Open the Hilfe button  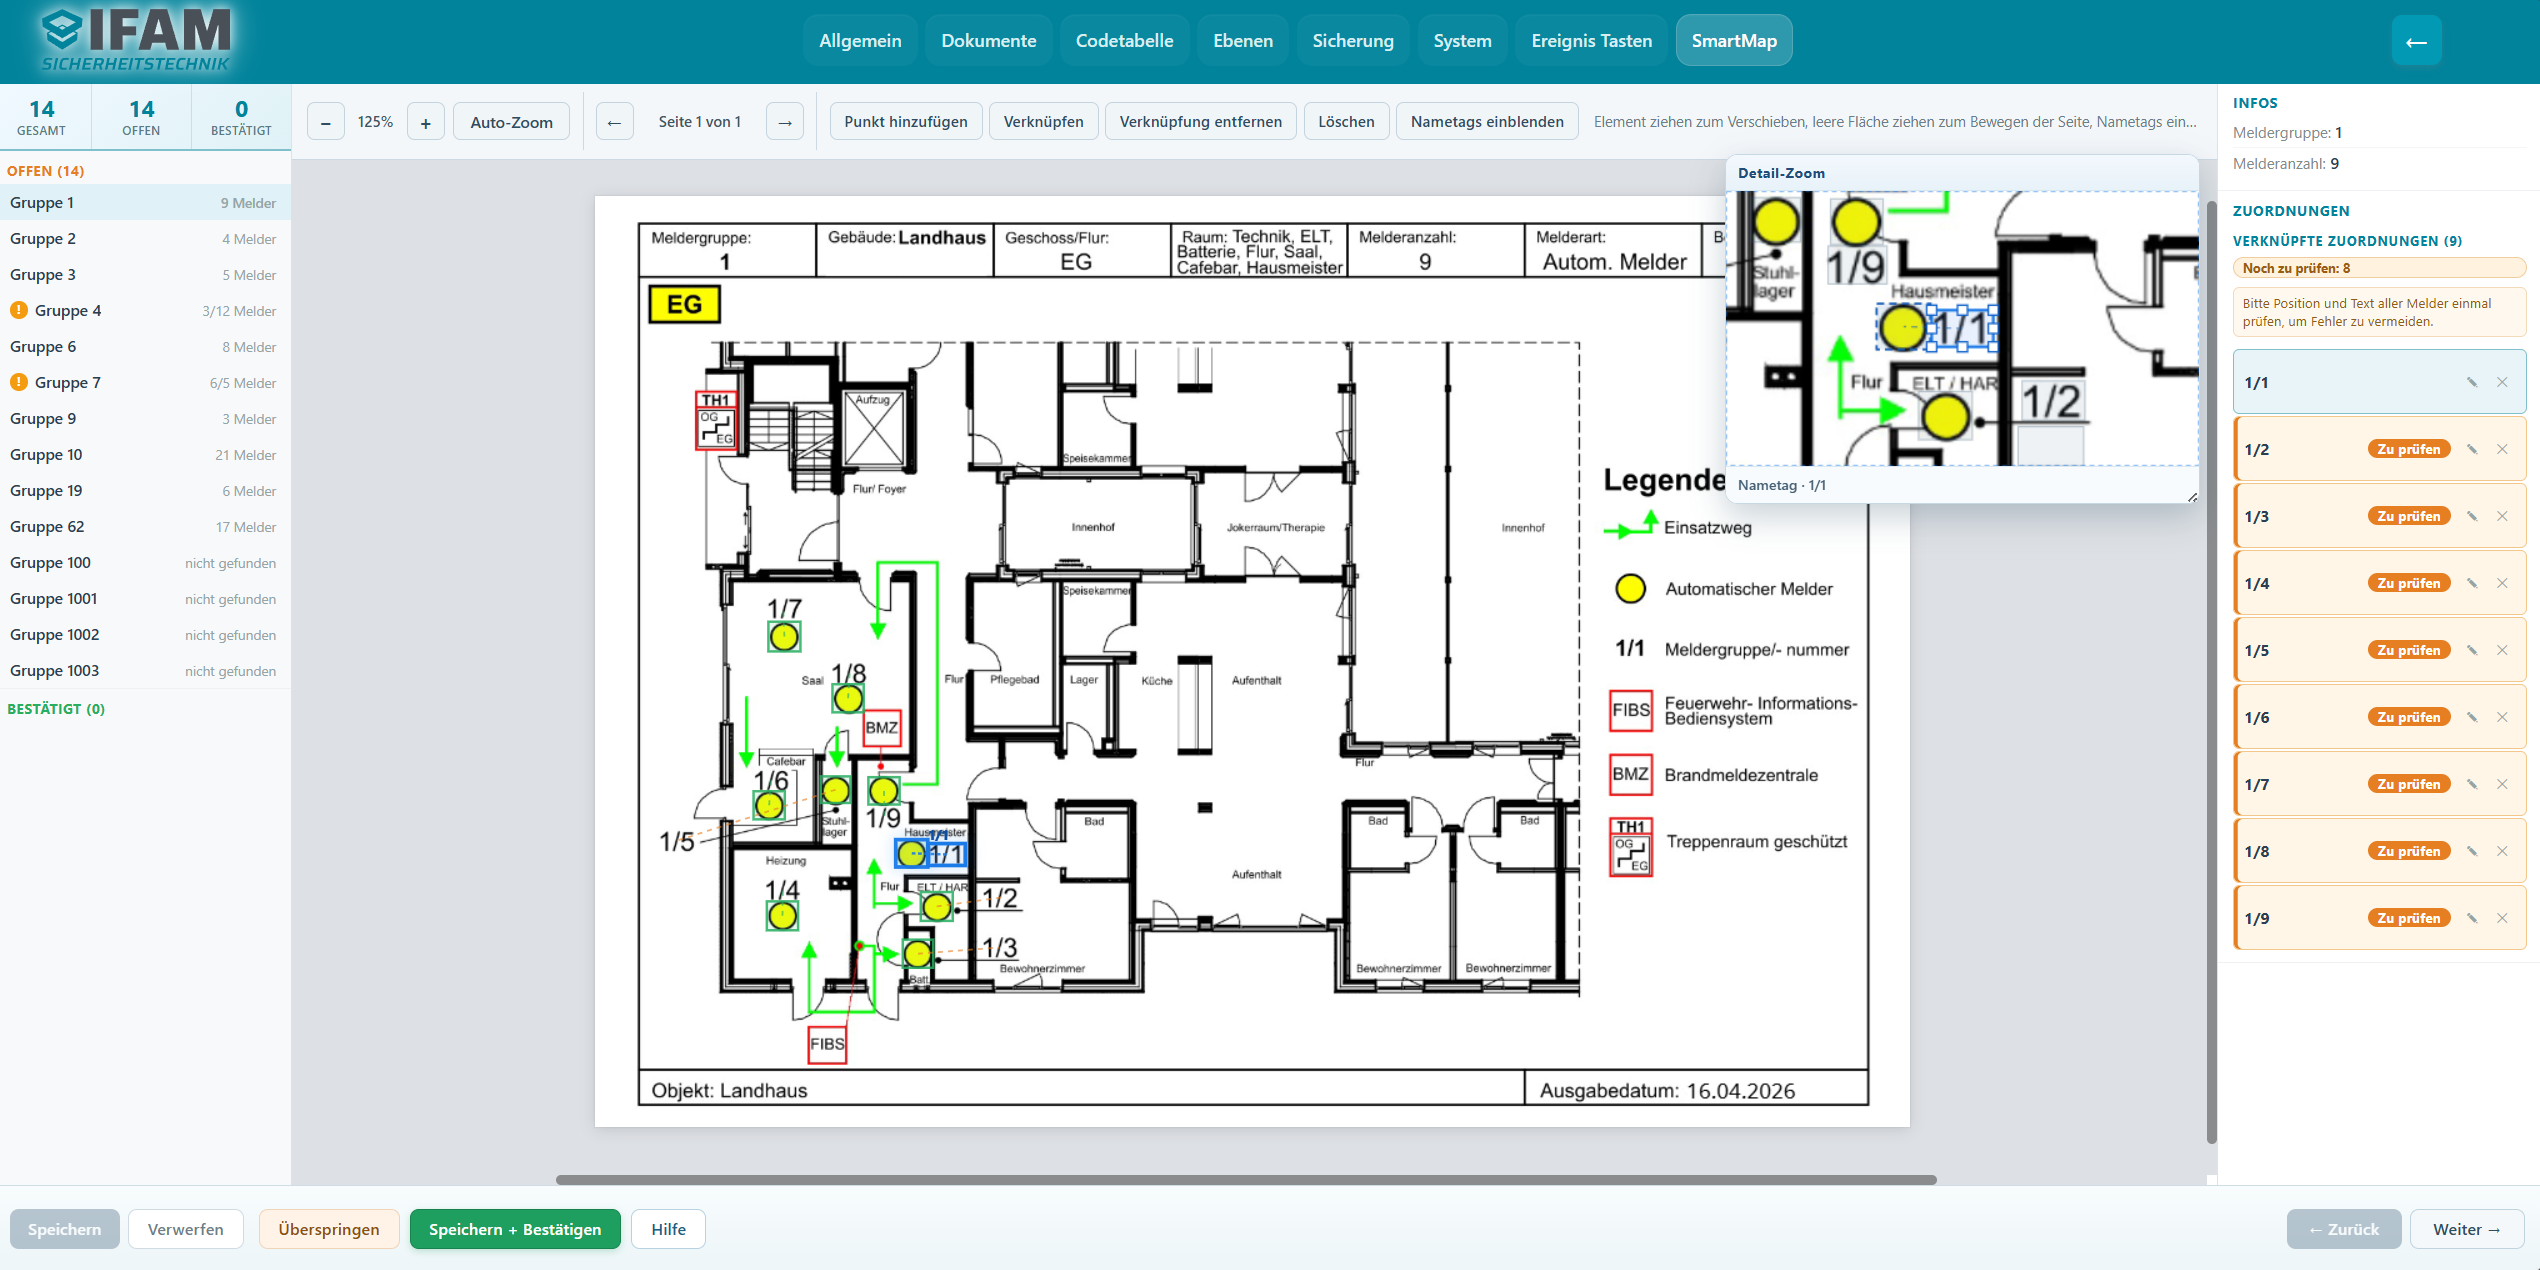pyautogui.click(x=668, y=1229)
